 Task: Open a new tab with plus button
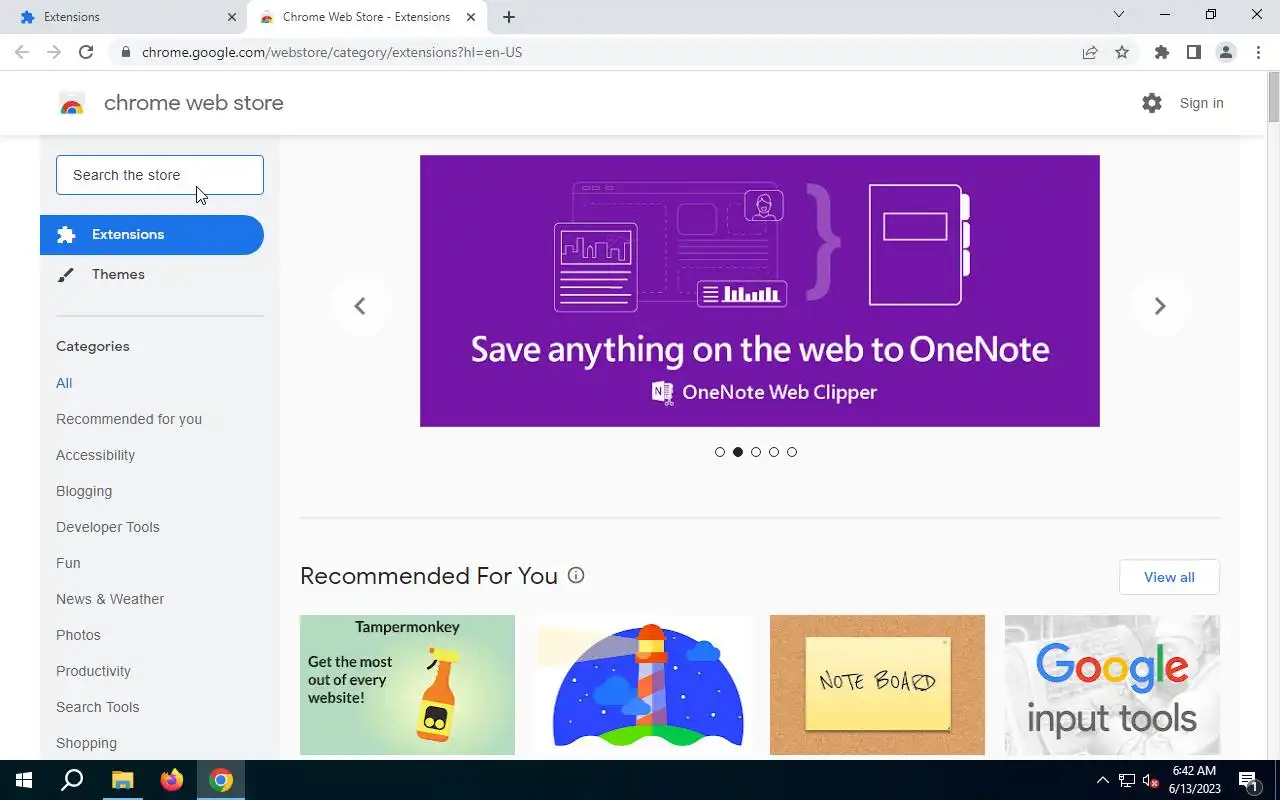509,17
